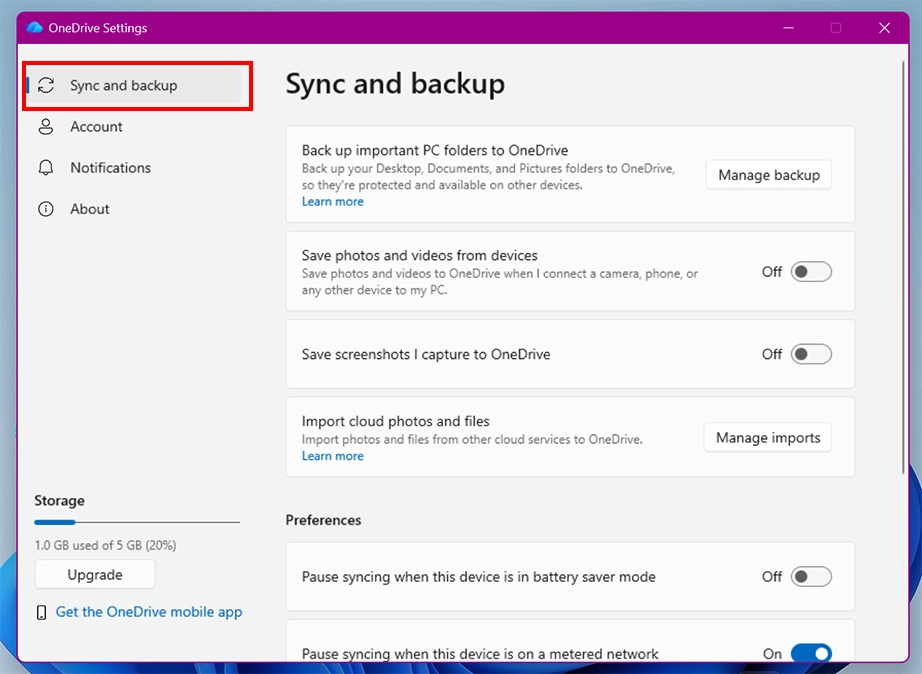Click the '1.0 GB used of 5 GB (20%)' text

click(105, 545)
